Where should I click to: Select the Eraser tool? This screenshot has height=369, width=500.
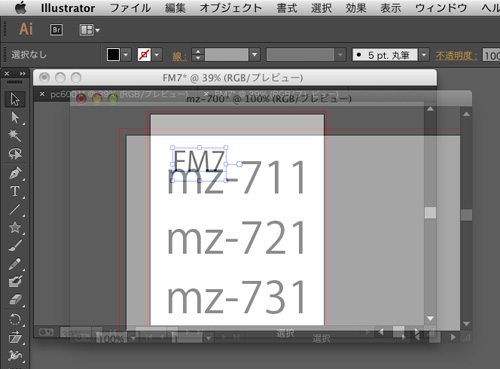pos(15,300)
